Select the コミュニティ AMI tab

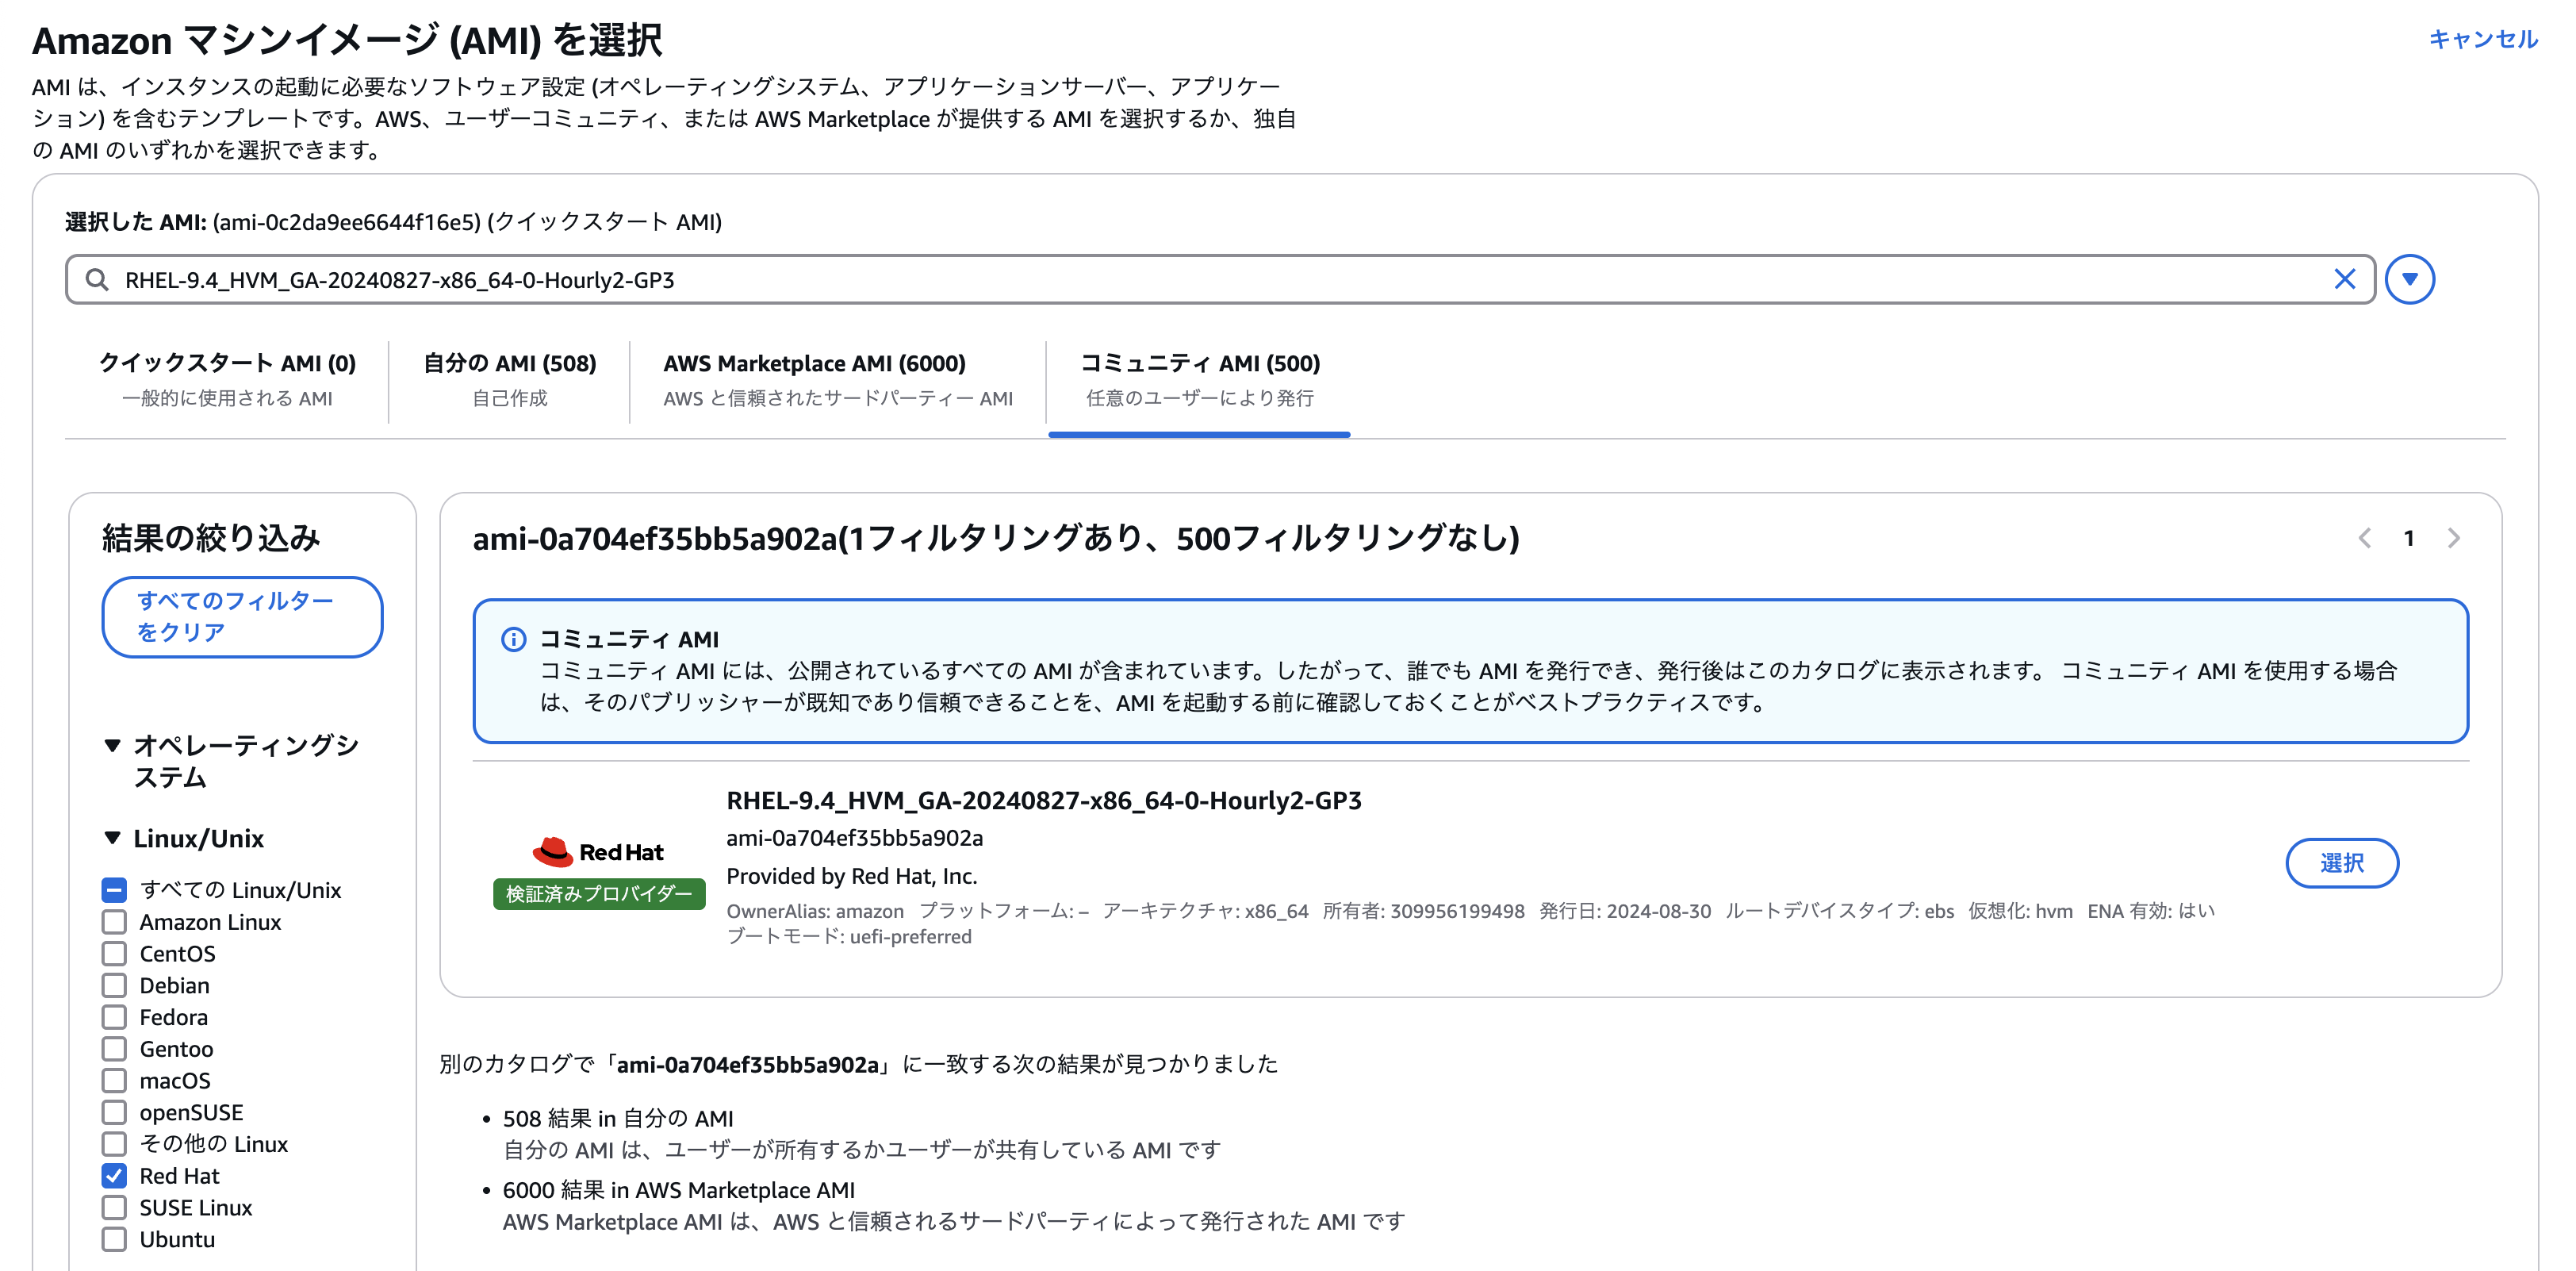point(1200,380)
